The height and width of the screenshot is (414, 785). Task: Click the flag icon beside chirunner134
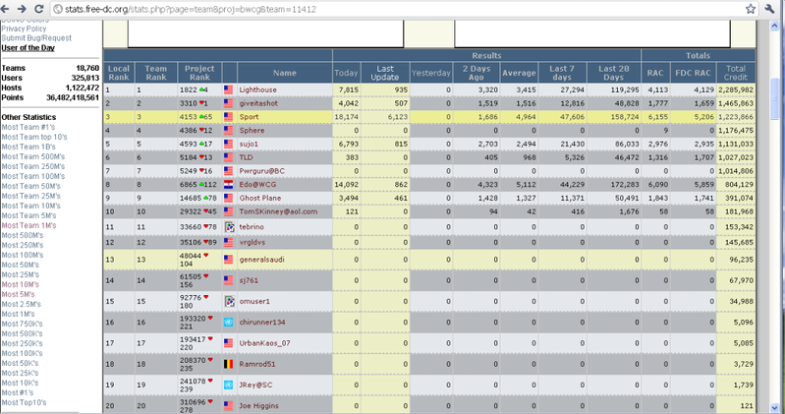(229, 322)
